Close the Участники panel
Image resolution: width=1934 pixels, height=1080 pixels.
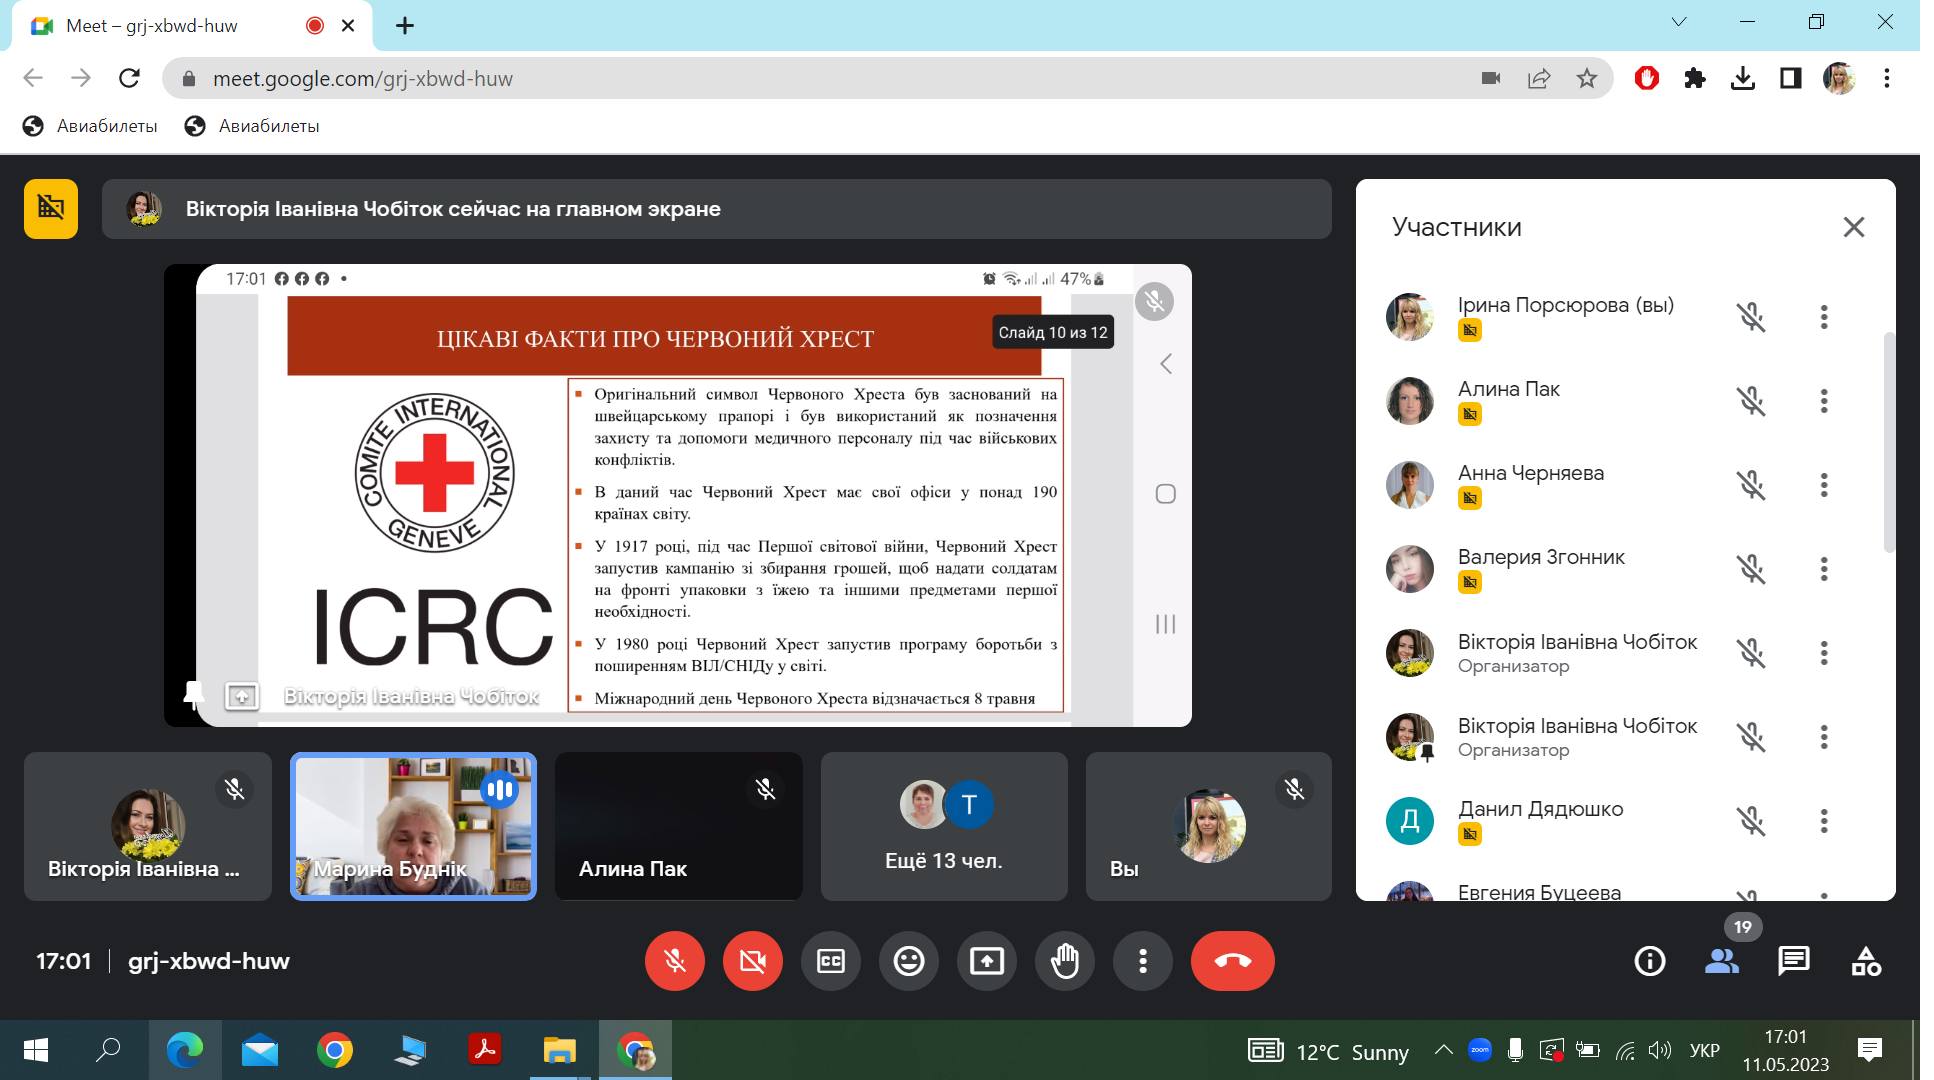click(x=1854, y=227)
